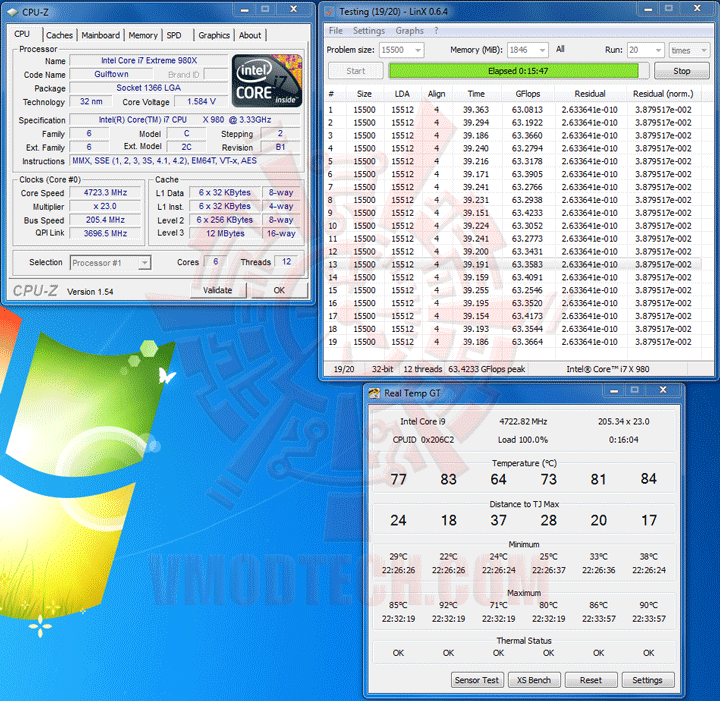Expand the Run count dropdown in LinX
This screenshot has height=701, width=720.
point(658,50)
